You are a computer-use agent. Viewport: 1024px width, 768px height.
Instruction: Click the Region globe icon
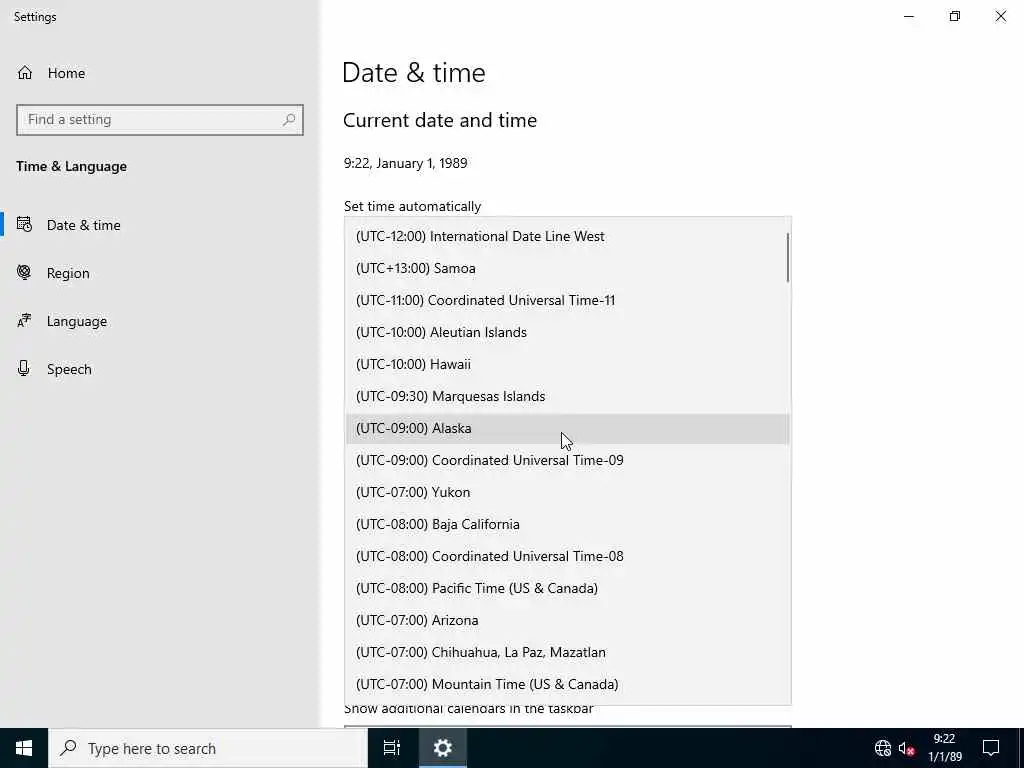click(24, 272)
